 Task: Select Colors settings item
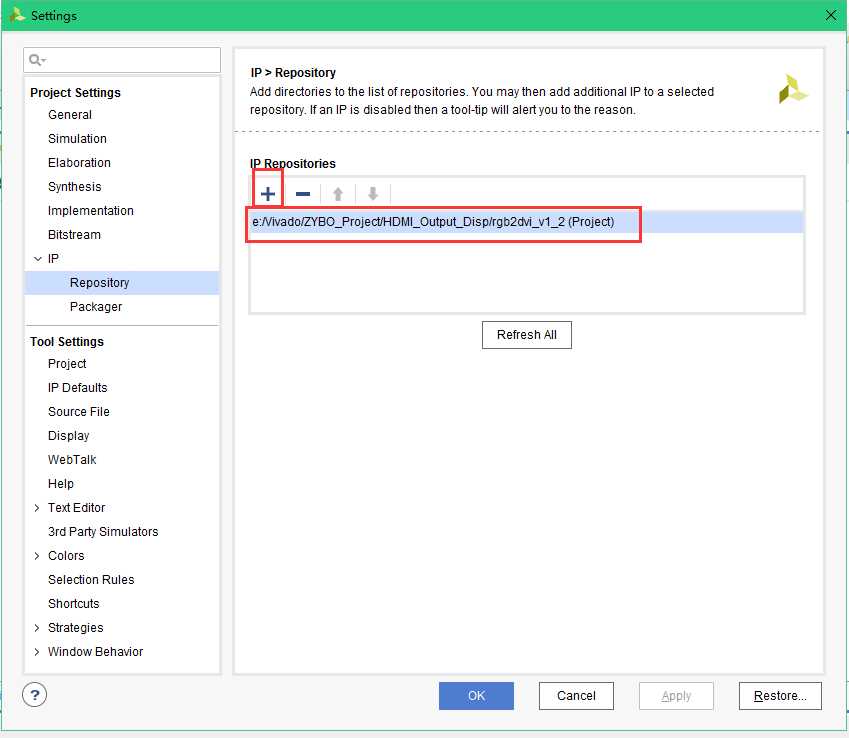pos(66,556)
